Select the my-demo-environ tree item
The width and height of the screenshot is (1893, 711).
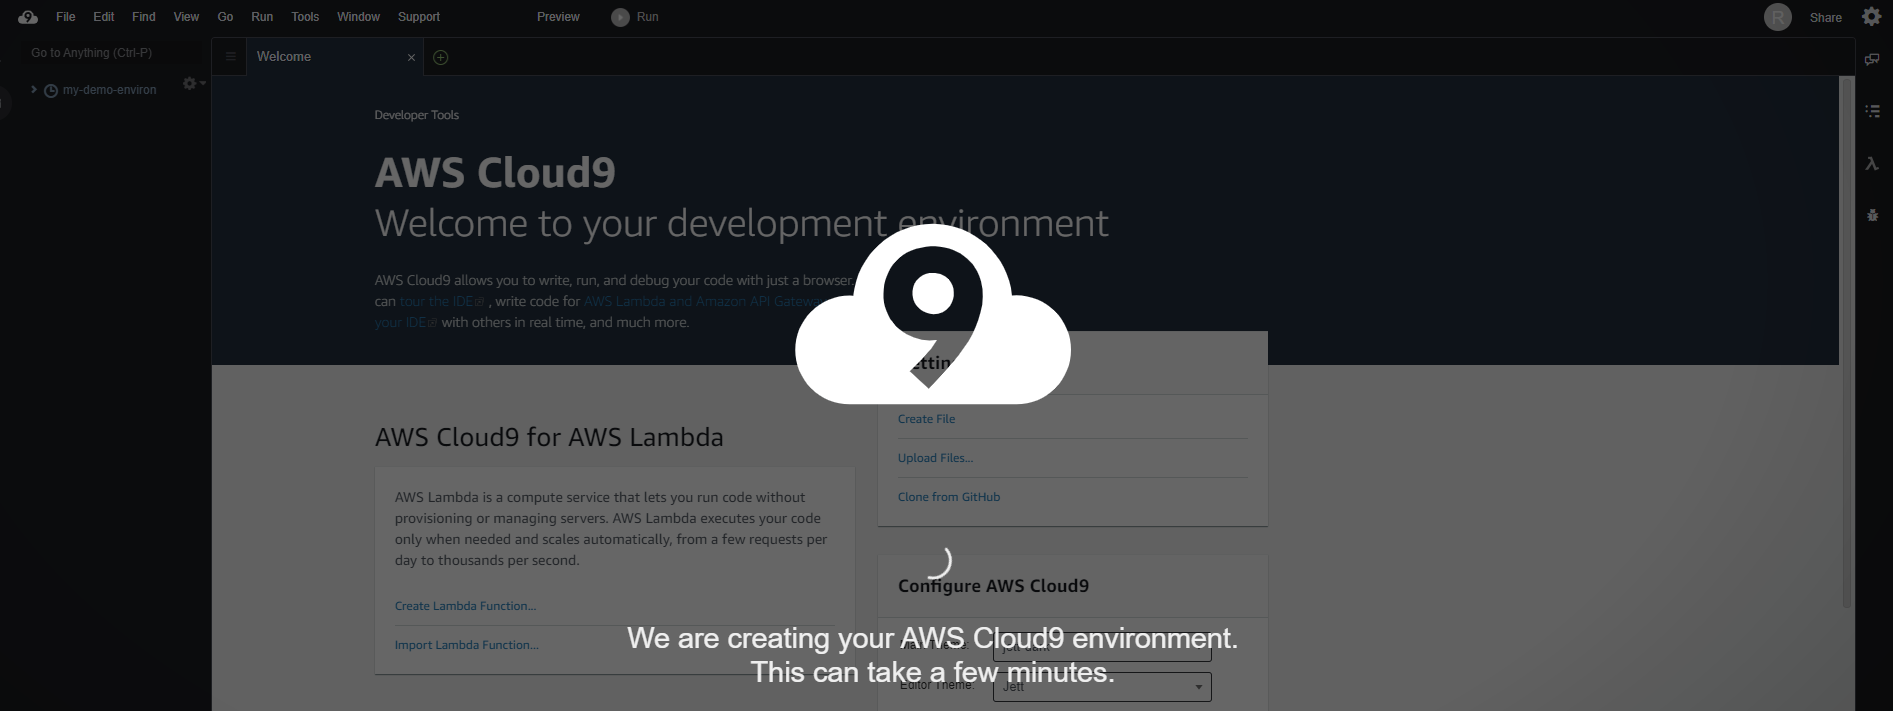[x=109, y=90]
